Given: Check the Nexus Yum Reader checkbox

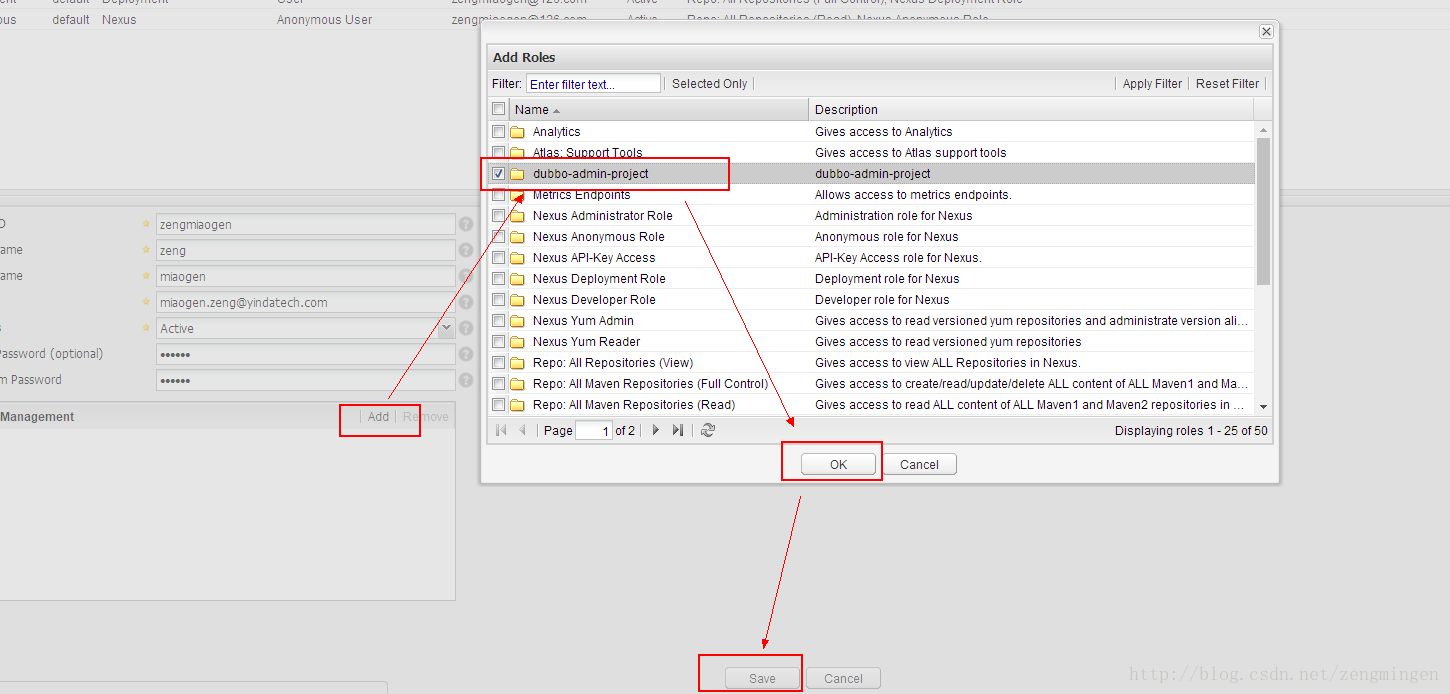Looking at the screenshot, I should pyautogui.click(x=499, y=341).
